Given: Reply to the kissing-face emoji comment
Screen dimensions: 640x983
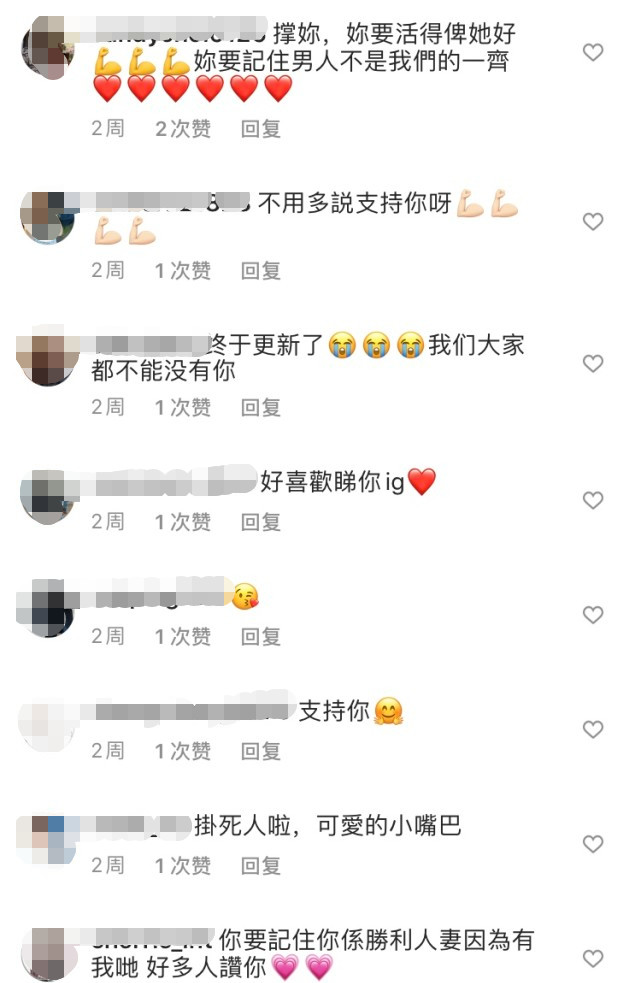Looking at the screenshot, I should (261, 636).
